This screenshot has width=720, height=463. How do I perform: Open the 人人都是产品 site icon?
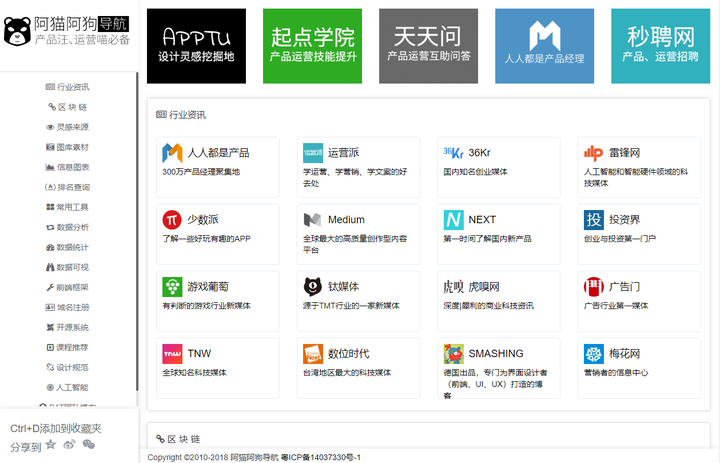click(x=172, y=153)
